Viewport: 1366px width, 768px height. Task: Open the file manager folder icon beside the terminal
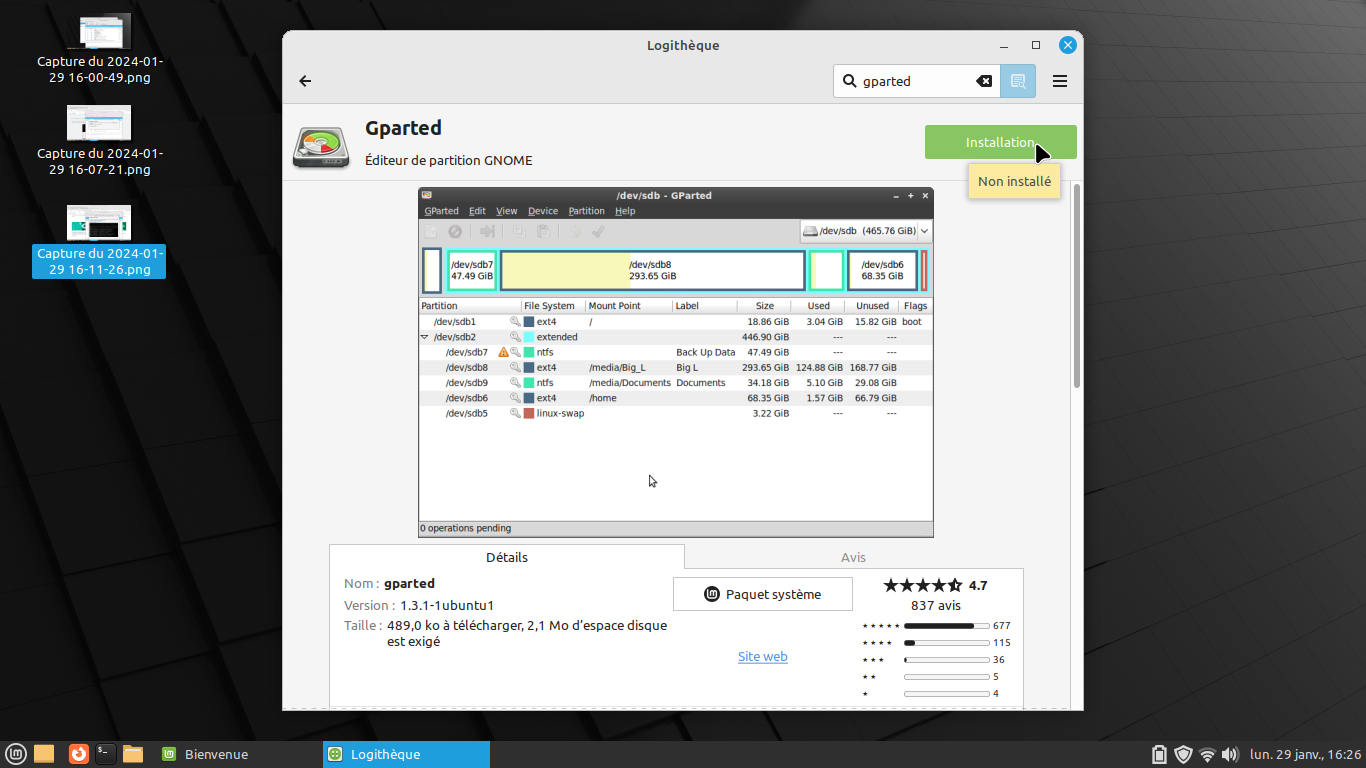(133, 754)
